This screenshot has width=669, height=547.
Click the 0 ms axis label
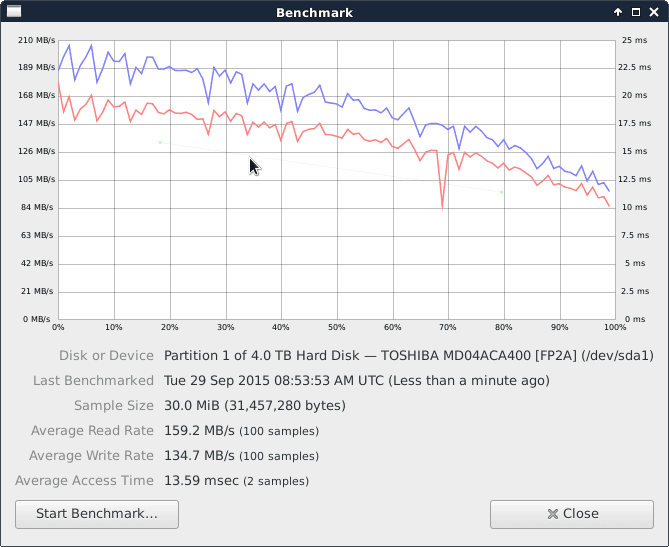(635, 319)
